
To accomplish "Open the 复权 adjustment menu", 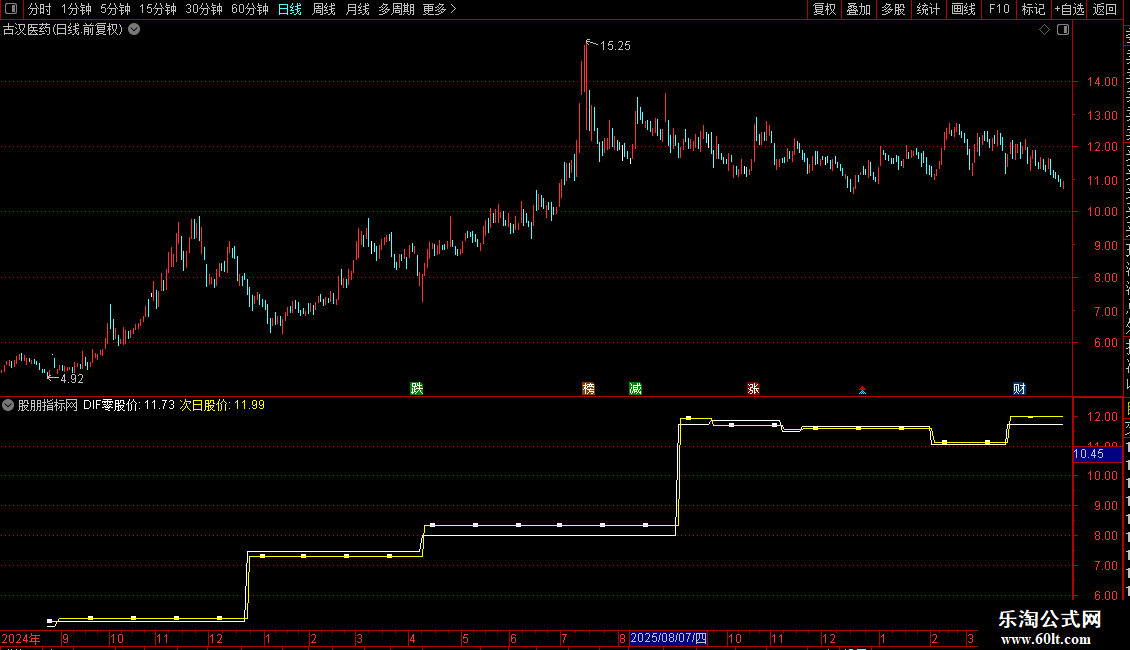I will point(824,9).
